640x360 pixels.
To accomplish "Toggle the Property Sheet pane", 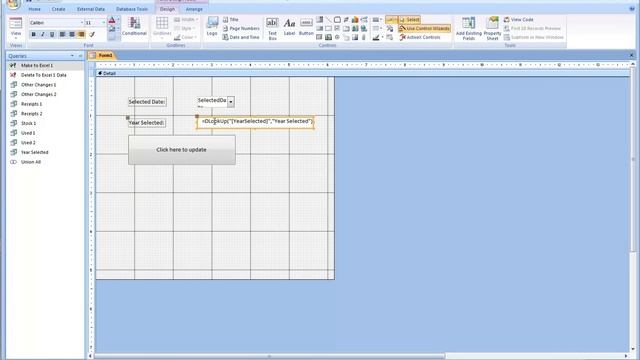I will point(492,28).
